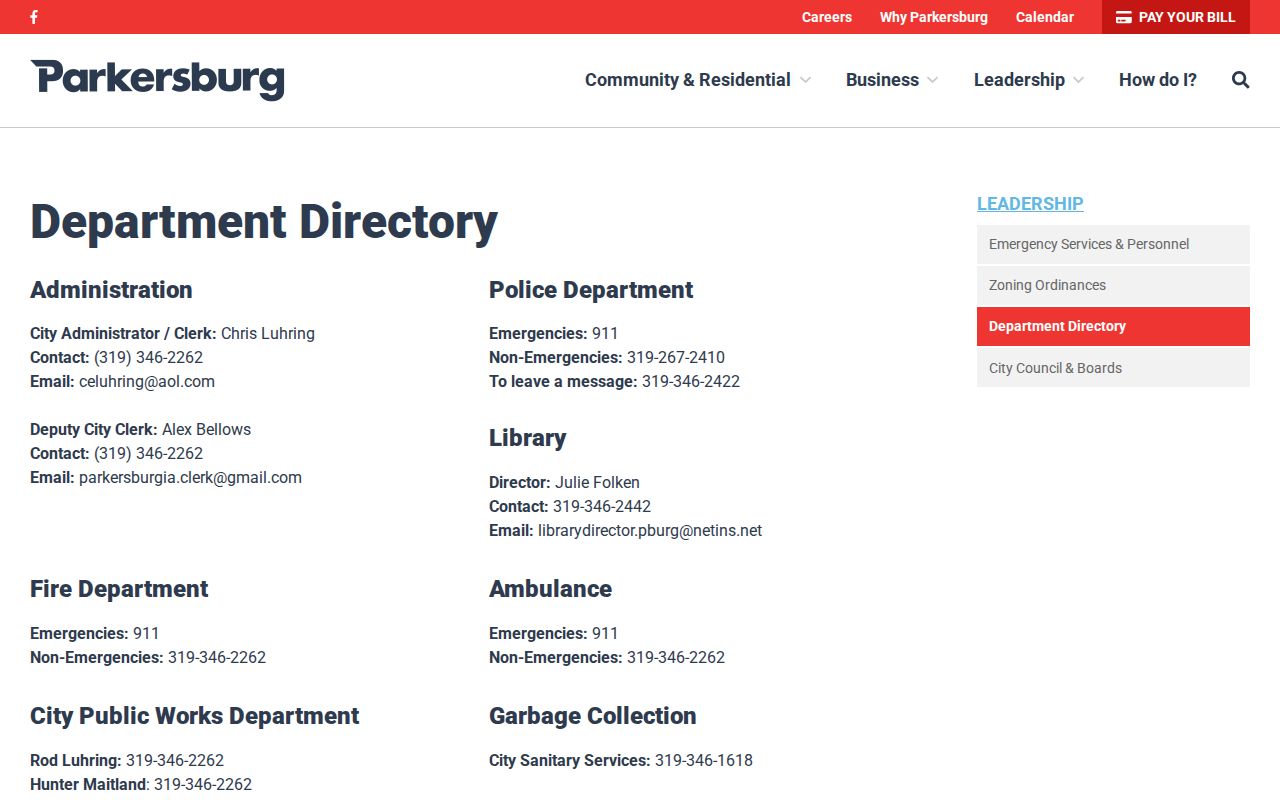Click the City Public Works Department heading
The image size is (1280, 800).
click(195, 716)
